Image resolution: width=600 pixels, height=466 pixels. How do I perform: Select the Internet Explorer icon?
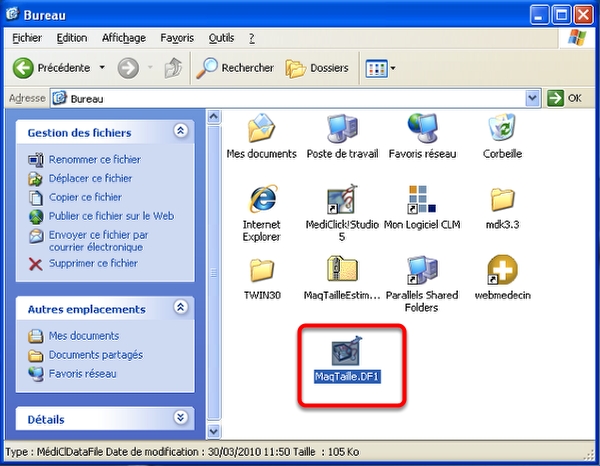(262, 199)
